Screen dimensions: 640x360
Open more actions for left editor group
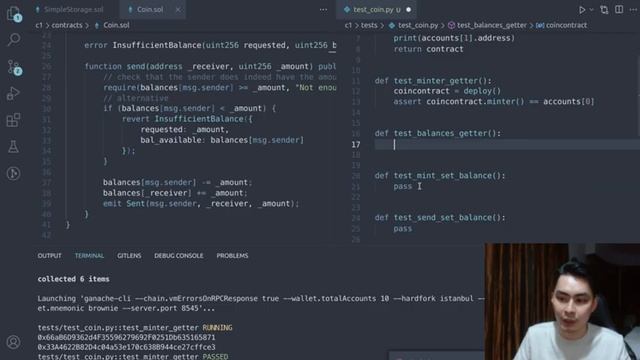[x=323, y=9]
